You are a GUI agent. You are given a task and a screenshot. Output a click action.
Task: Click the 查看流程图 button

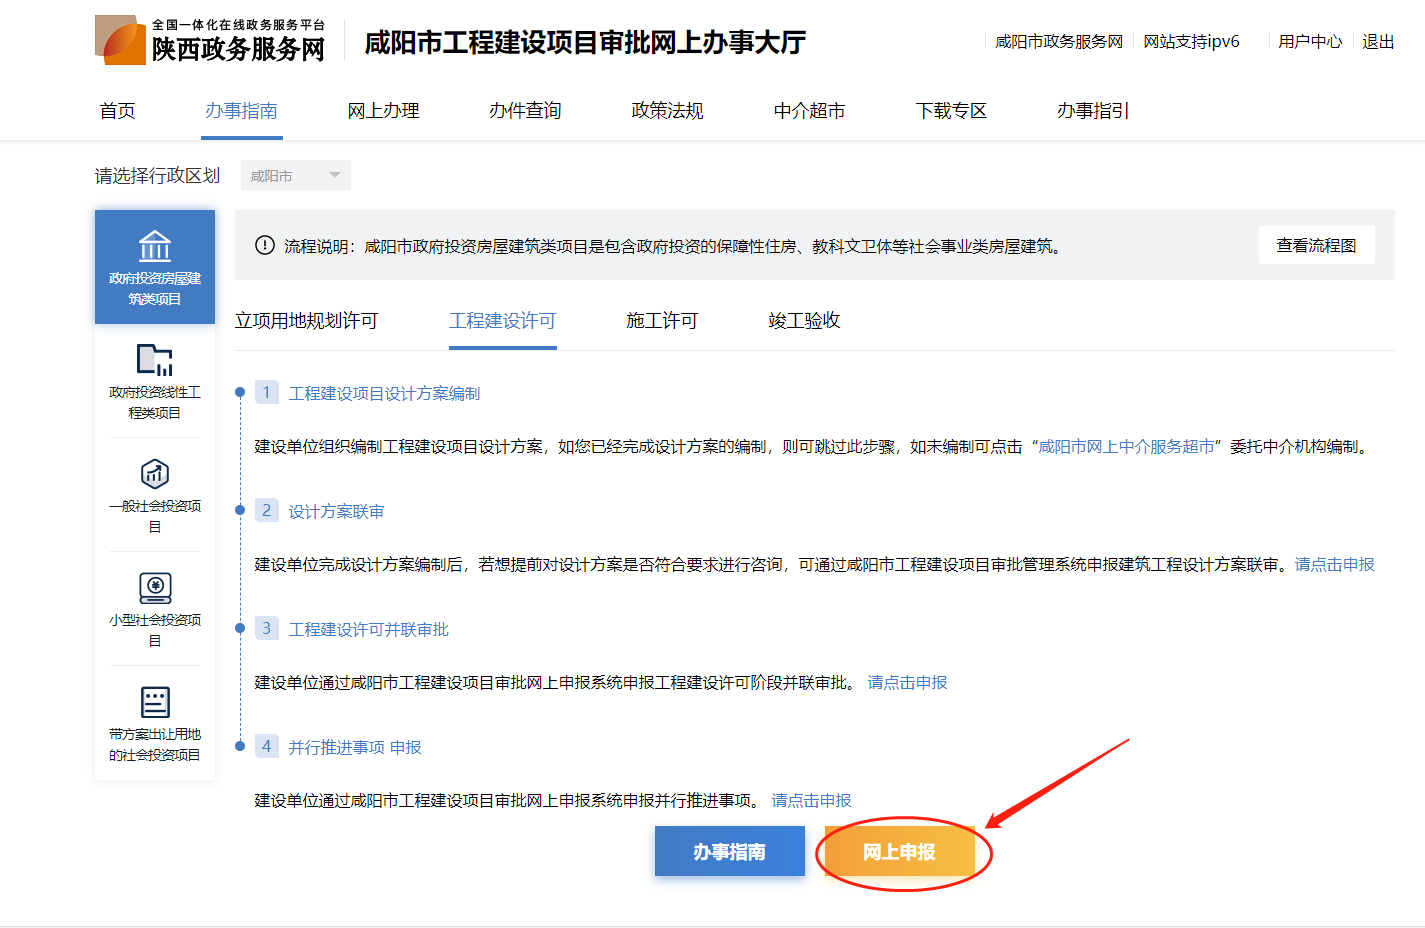[1316, 246]
